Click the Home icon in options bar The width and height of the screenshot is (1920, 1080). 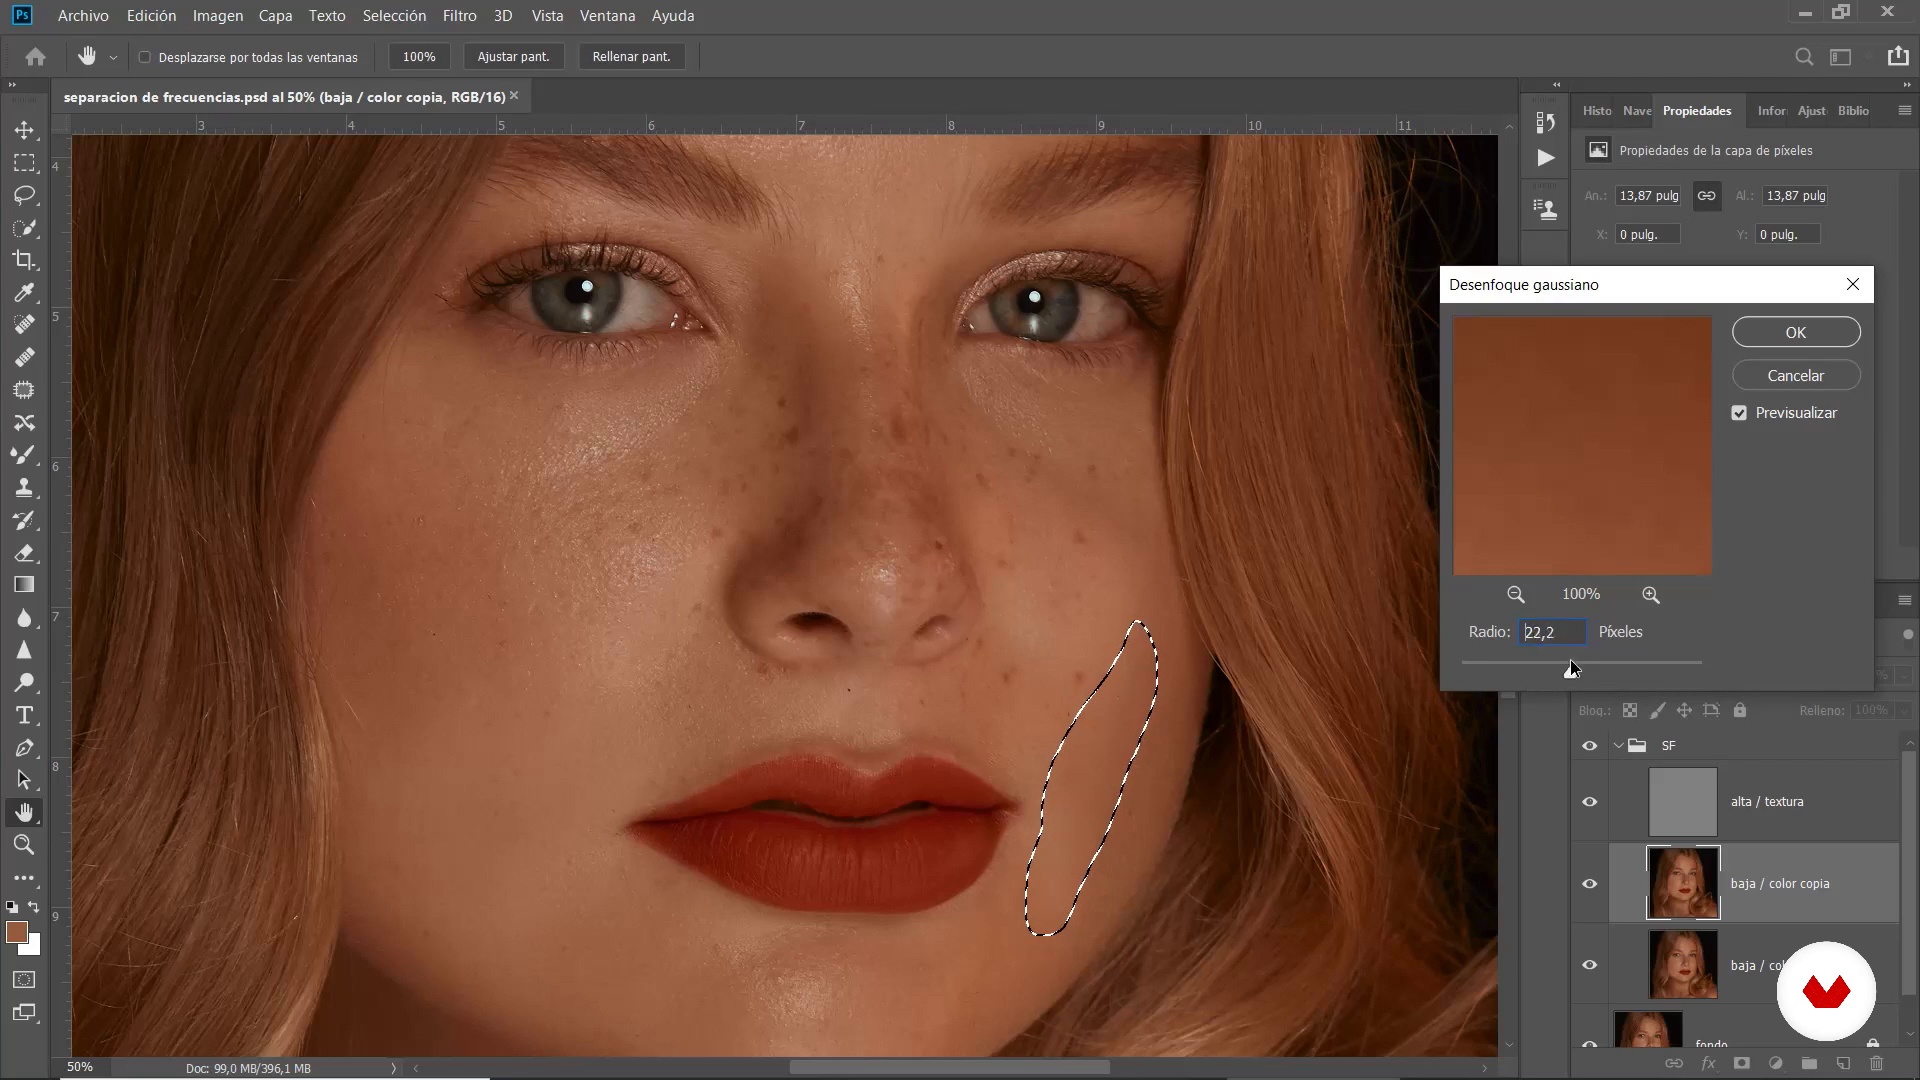[36, 57]
